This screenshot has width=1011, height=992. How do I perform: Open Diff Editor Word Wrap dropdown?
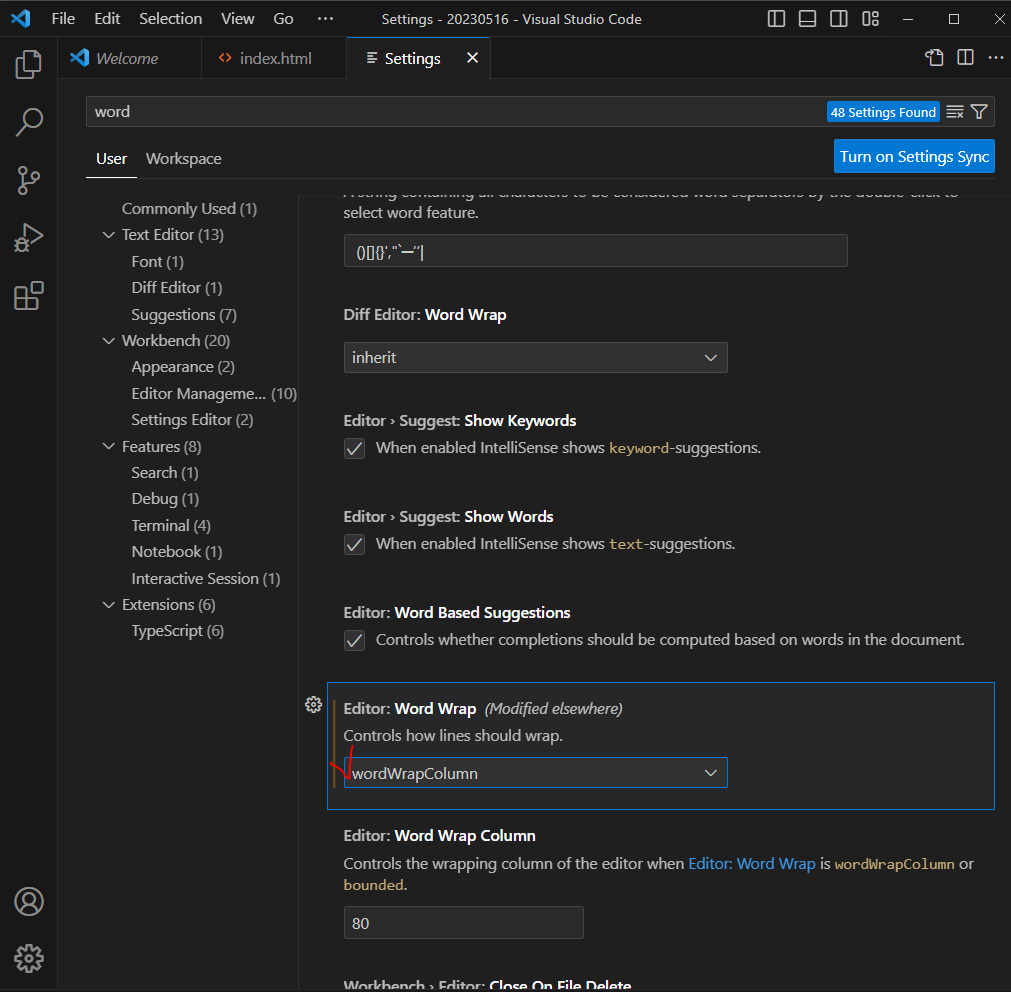535,358
